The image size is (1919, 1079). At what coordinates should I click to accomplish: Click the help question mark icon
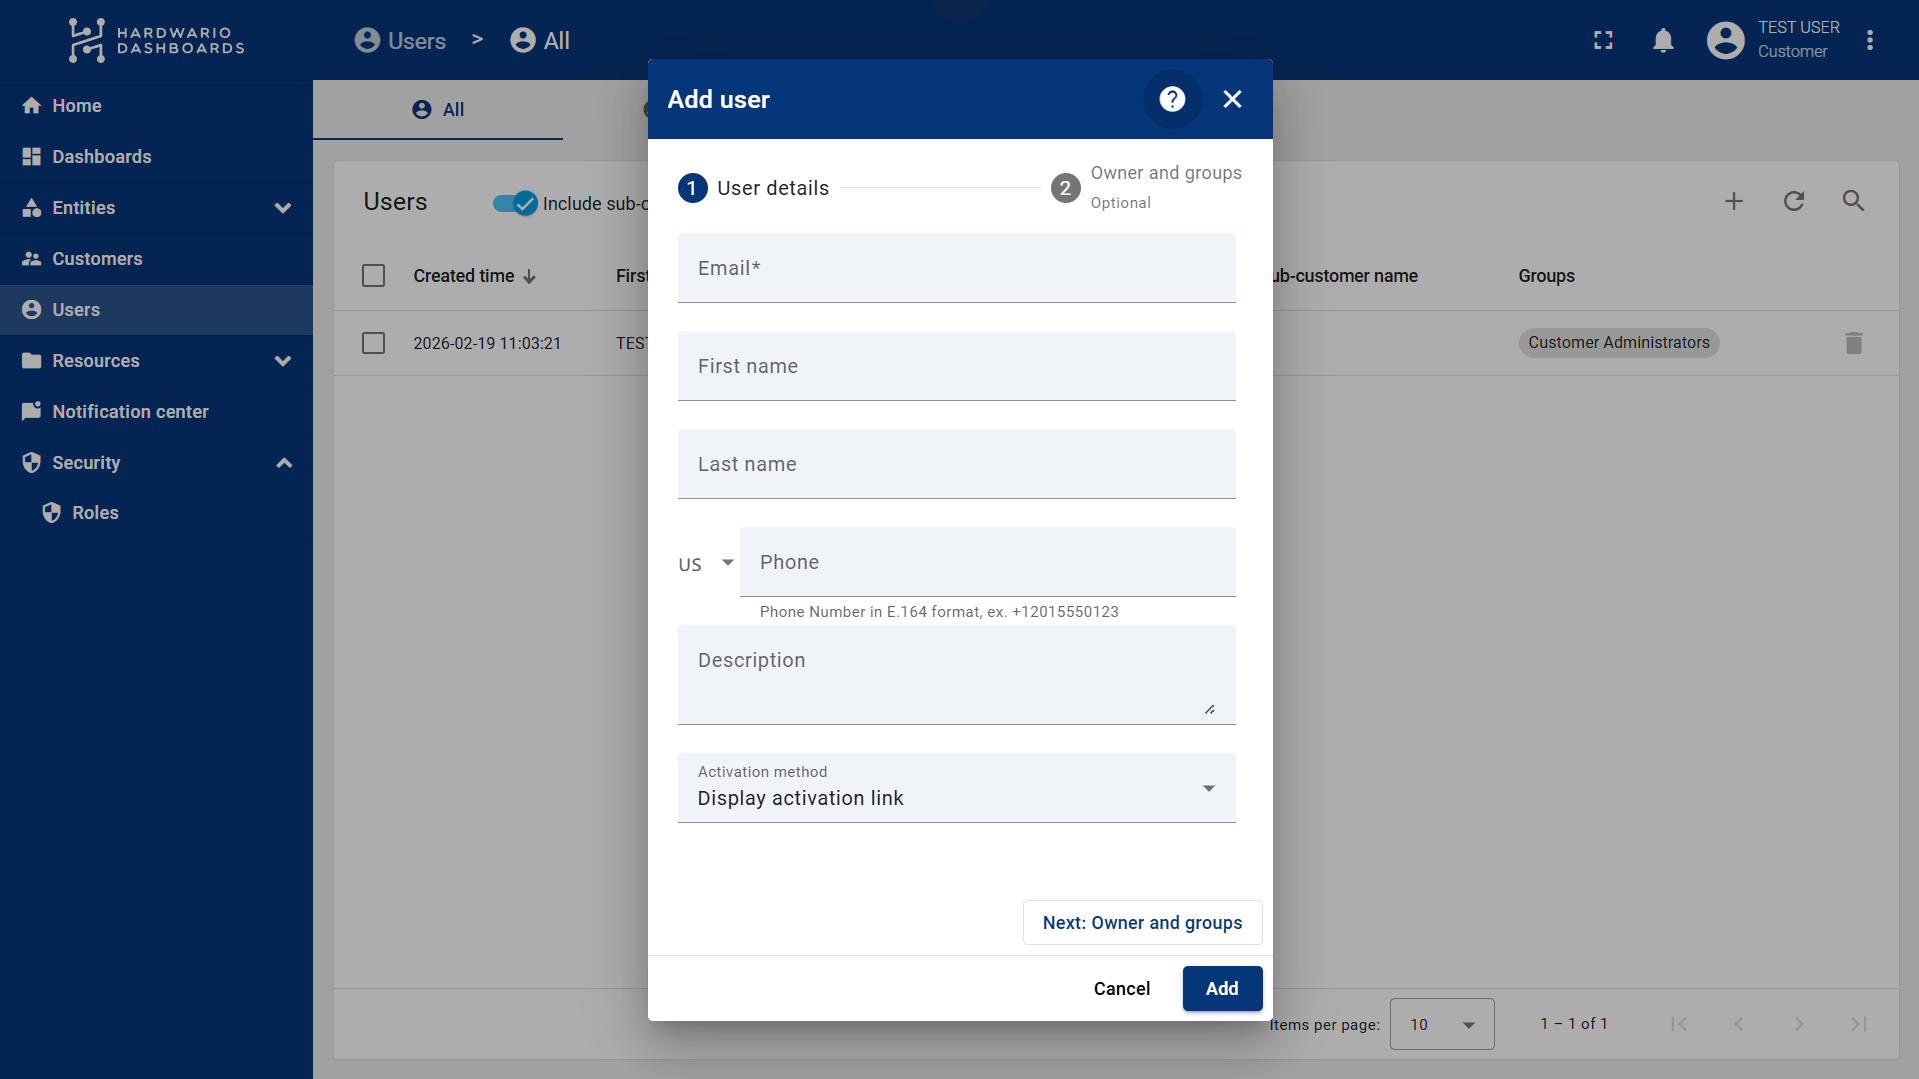click(1172, 99)
